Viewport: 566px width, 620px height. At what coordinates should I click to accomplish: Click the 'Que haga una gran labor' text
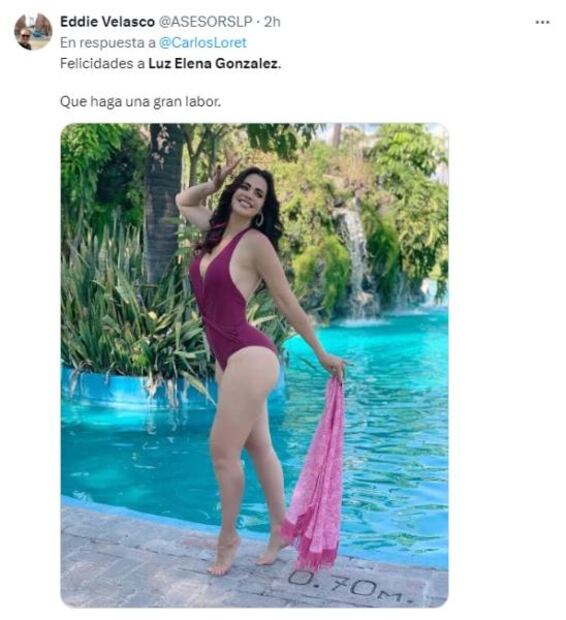click(140, 102)
